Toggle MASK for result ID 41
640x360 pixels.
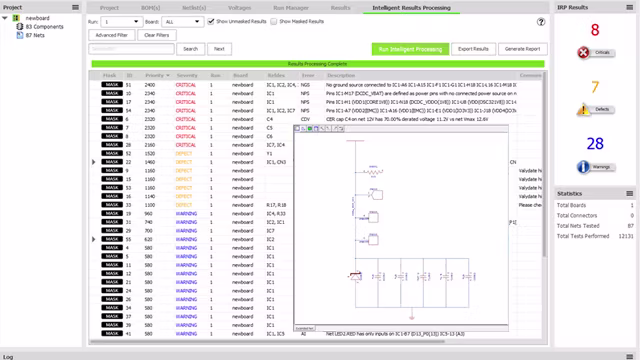112,333
